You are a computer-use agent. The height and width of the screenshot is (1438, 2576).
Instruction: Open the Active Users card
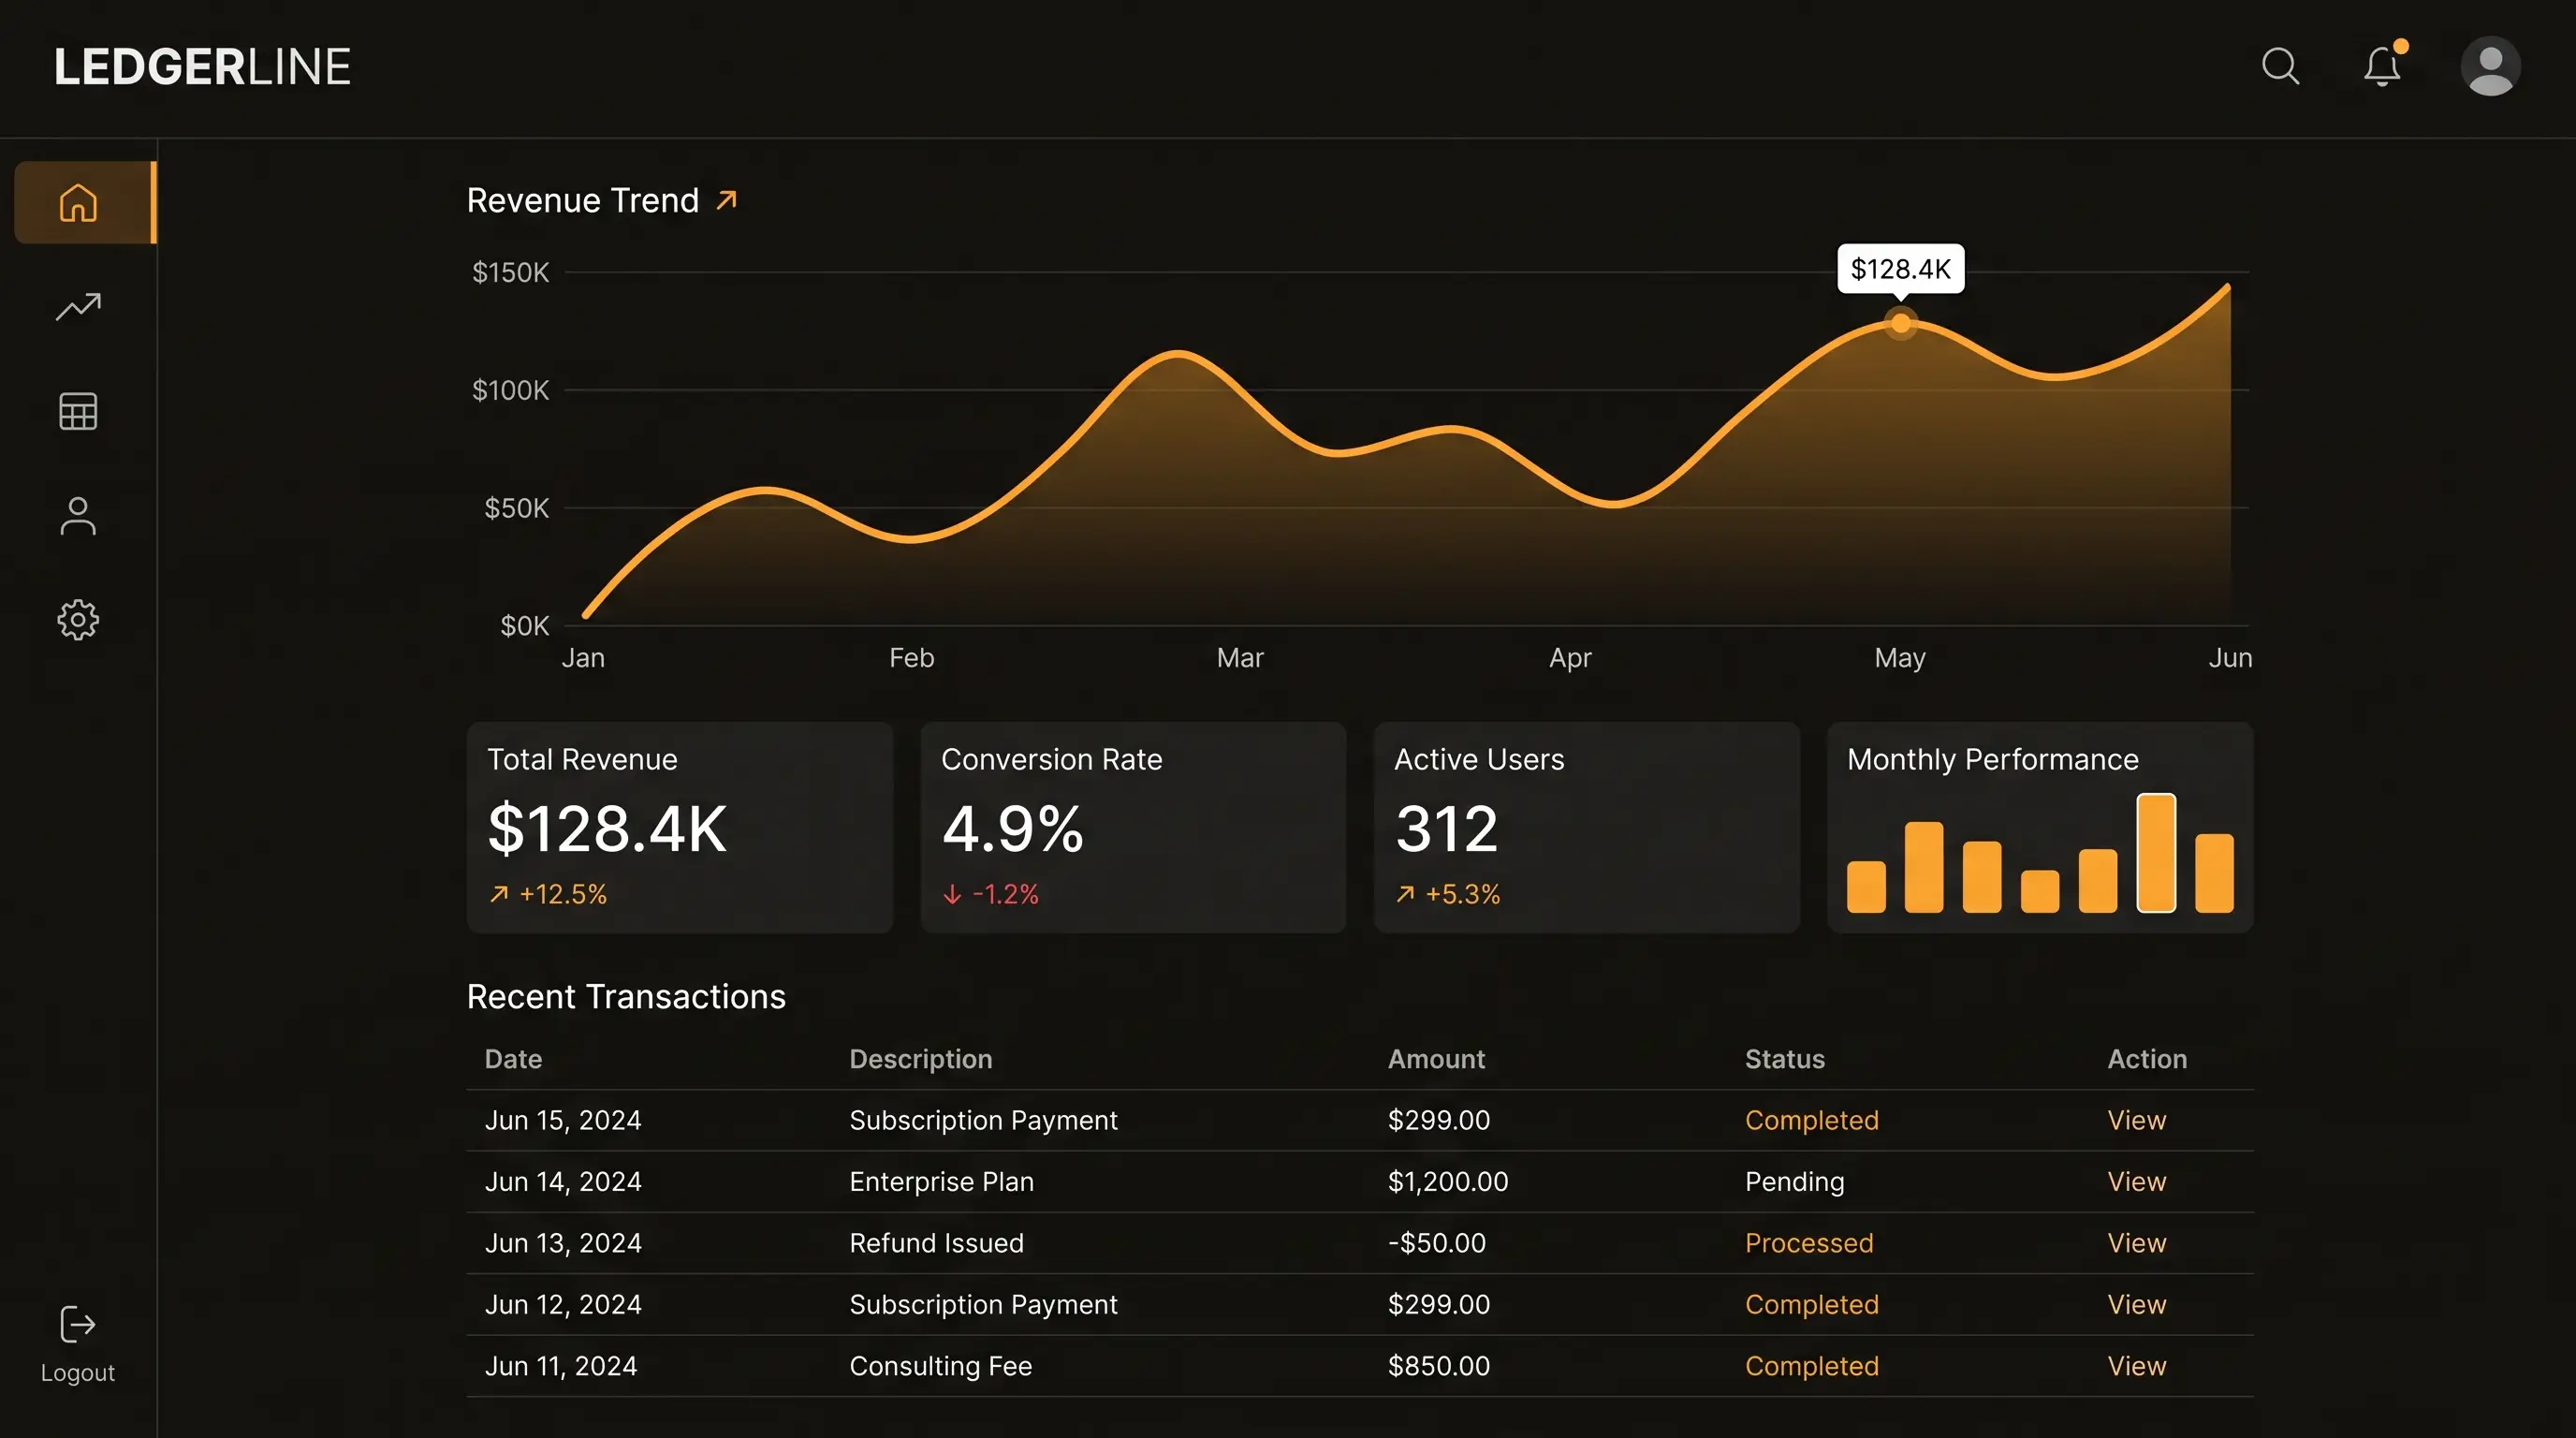[x=1586, y=827]
